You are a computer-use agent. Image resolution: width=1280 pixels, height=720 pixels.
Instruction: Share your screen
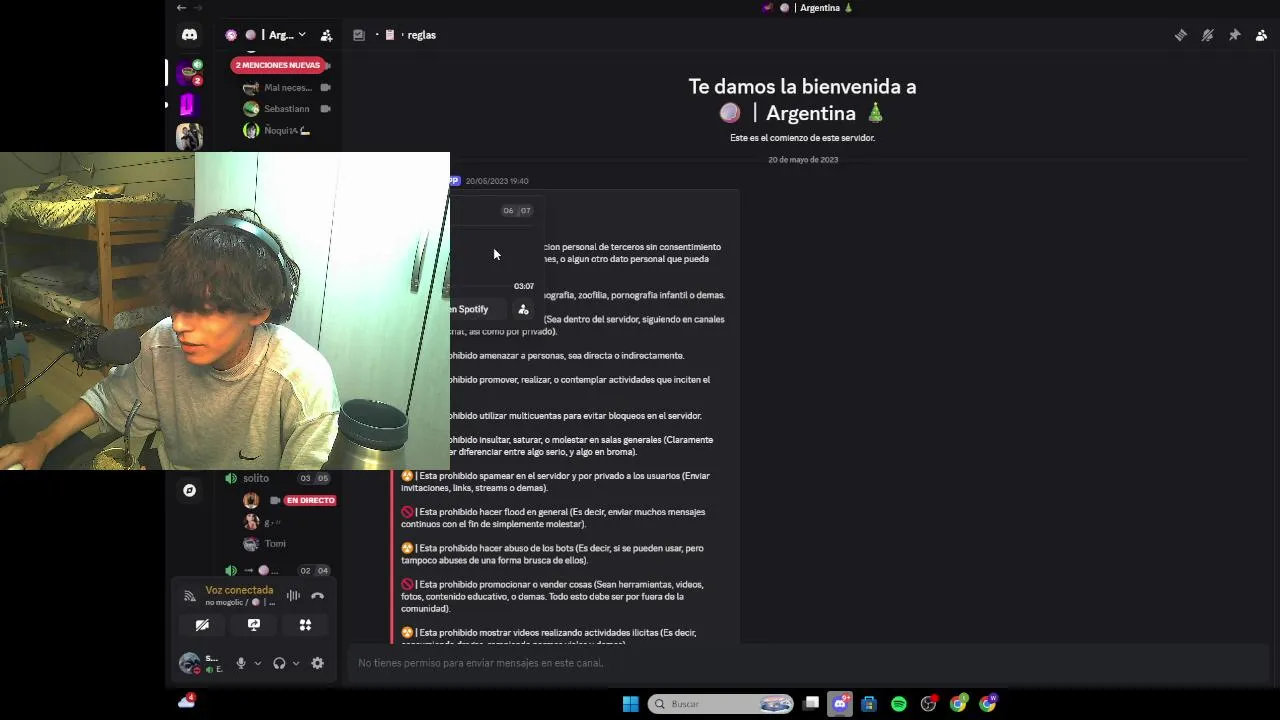pyautogui.click(x=254, y=625)
